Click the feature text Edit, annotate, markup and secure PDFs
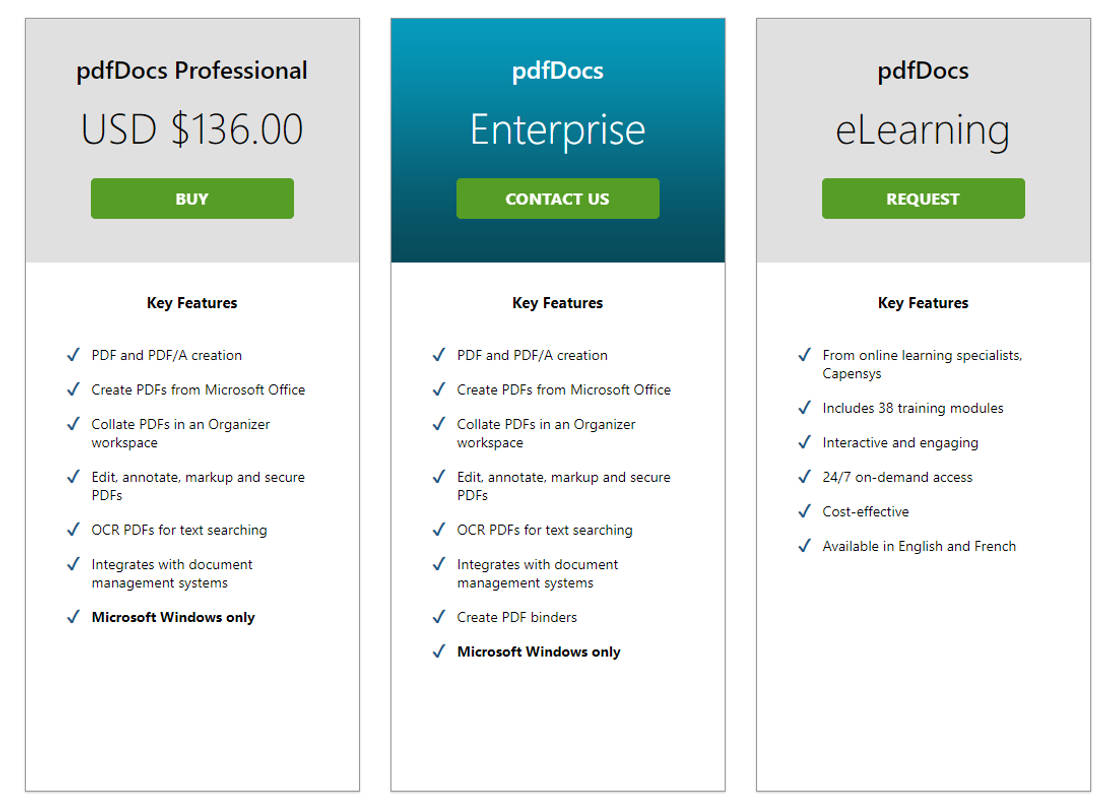This screenshot has height=801, width=1108. pos(198,486)
